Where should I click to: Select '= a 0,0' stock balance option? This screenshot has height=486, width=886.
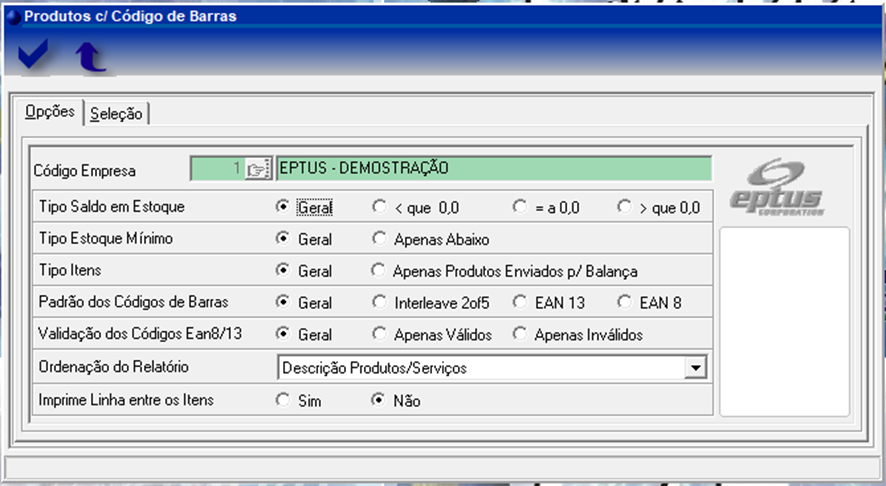519,208
